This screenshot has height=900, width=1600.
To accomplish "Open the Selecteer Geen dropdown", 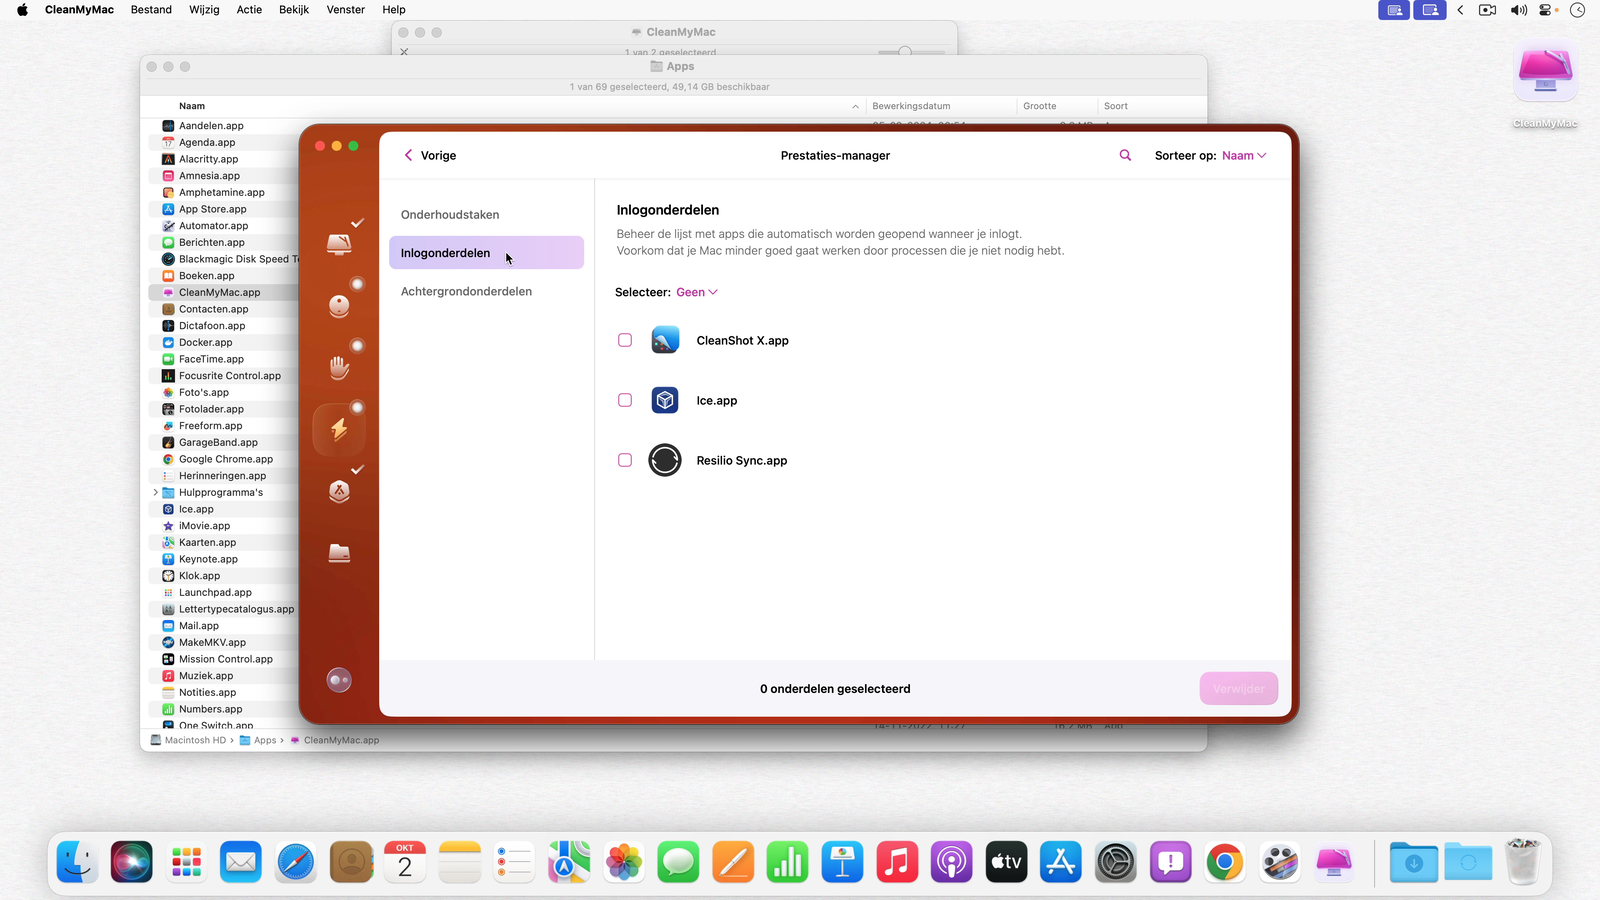I will coord(697,292).
